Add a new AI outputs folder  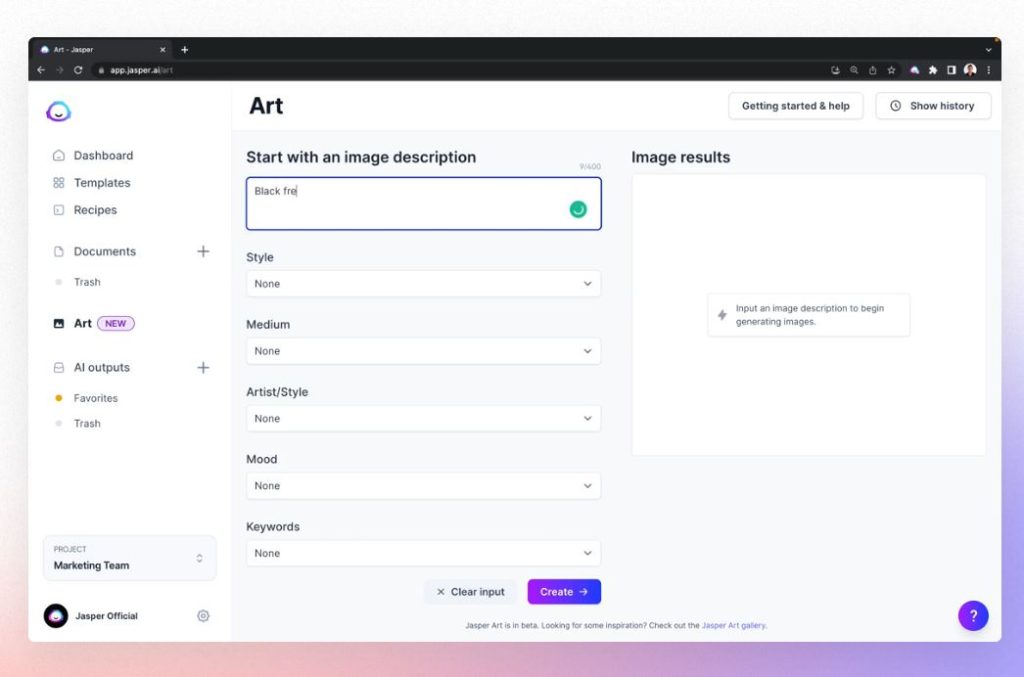tap(203, 368)
